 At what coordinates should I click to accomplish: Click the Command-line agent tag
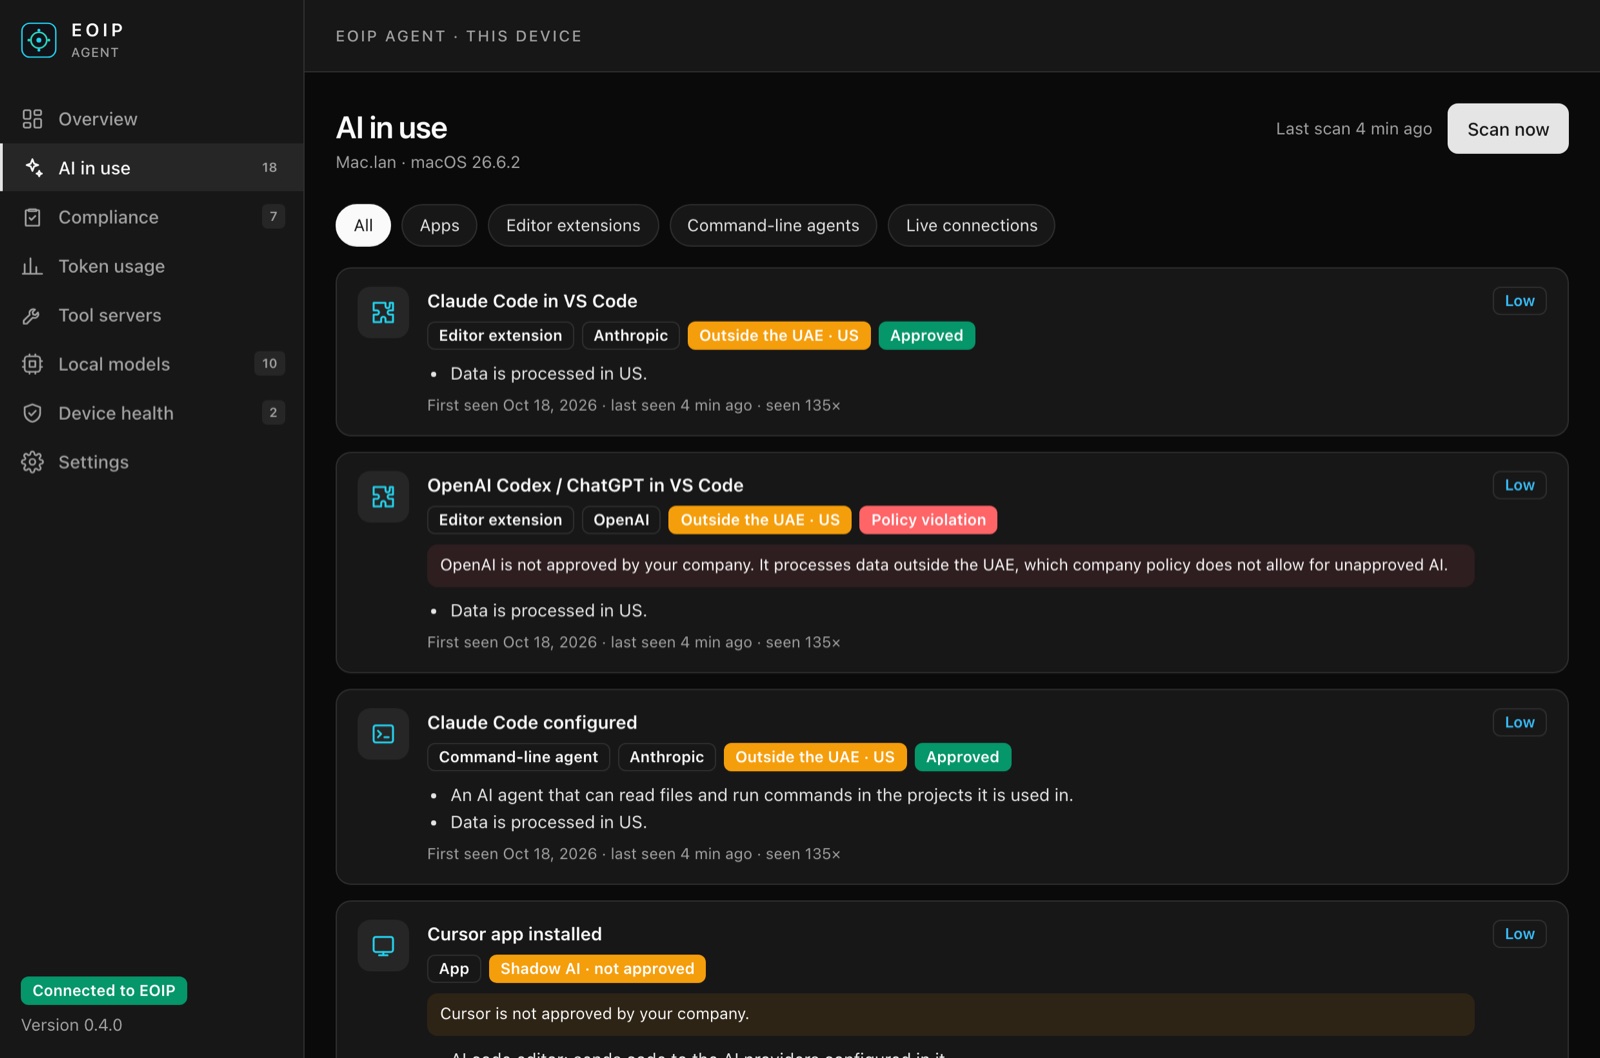tap(518, 757)
